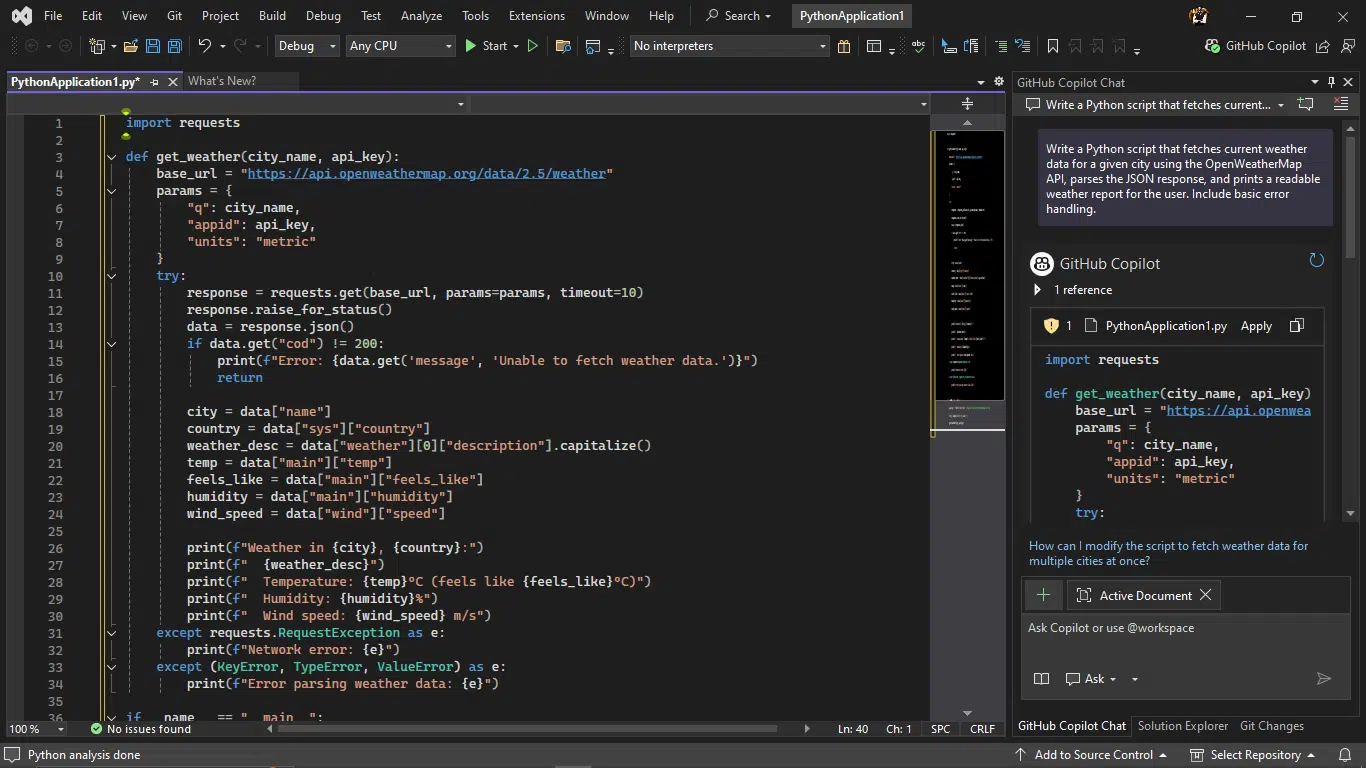Pin the PythonApplication1.py tab
1366x768 pixels.
click(155, 82)
